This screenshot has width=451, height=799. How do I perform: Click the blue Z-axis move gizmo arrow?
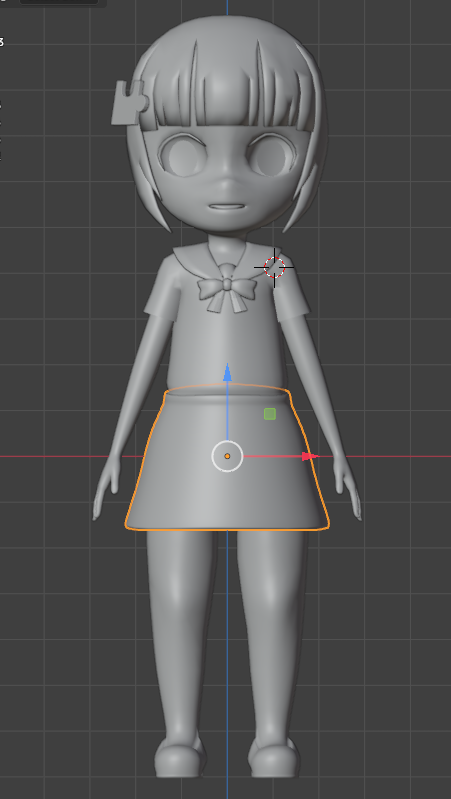click(x=227, y=372)
